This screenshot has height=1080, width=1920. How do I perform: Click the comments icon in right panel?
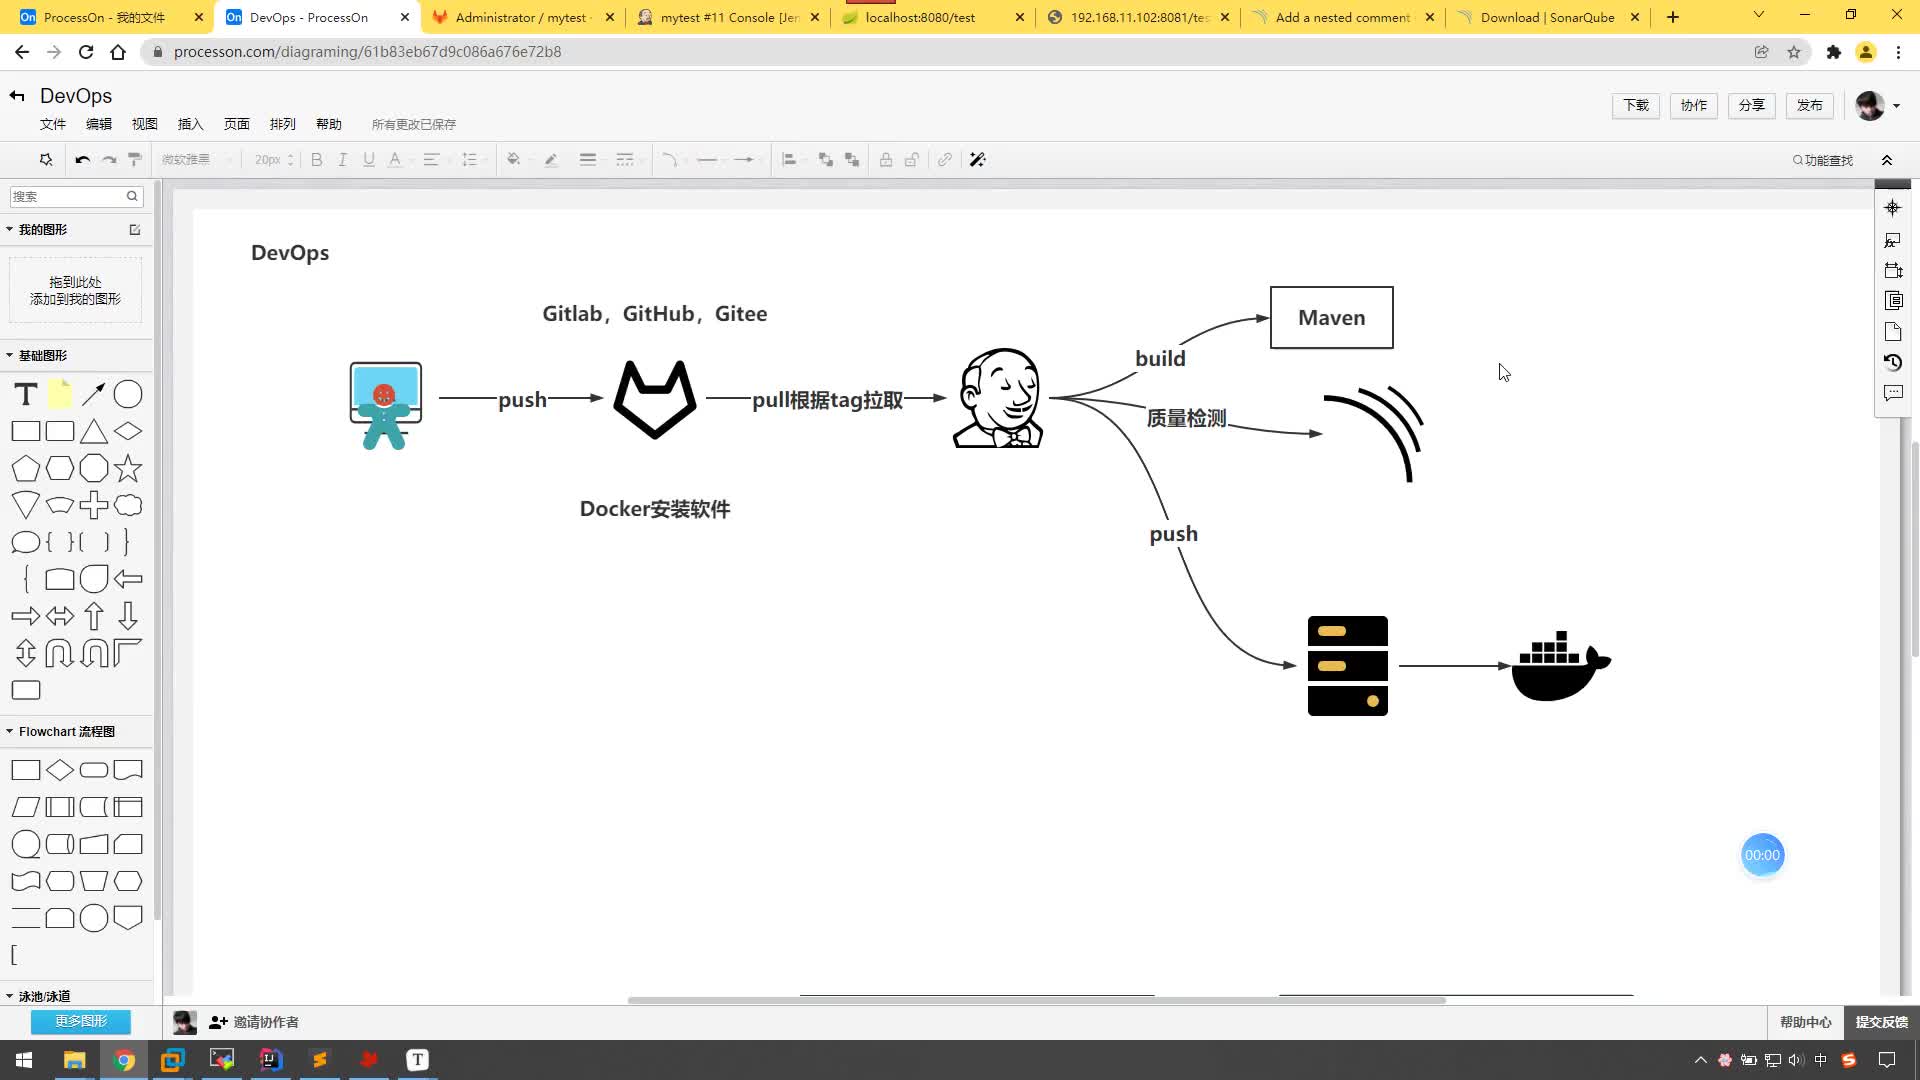tap(1892, 393)
